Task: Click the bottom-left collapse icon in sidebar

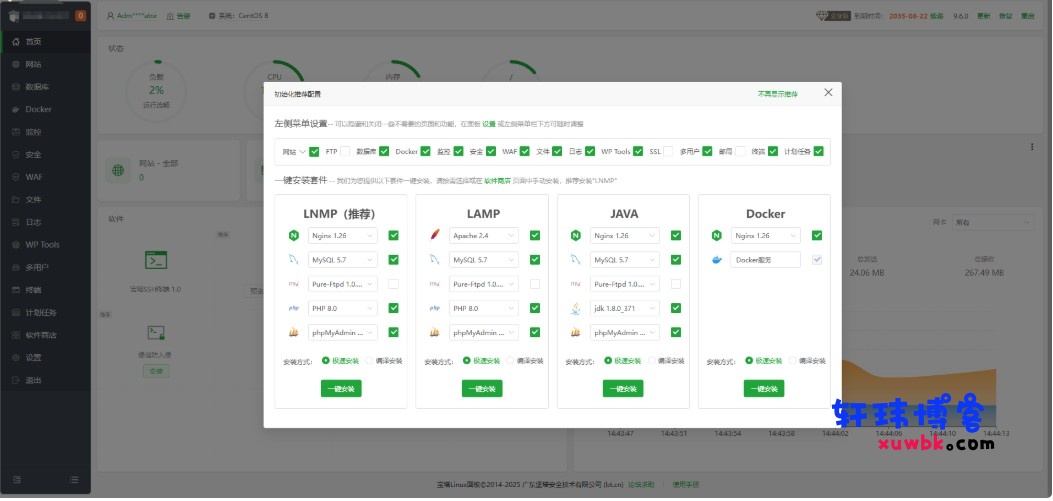Action: coord(17,480)
